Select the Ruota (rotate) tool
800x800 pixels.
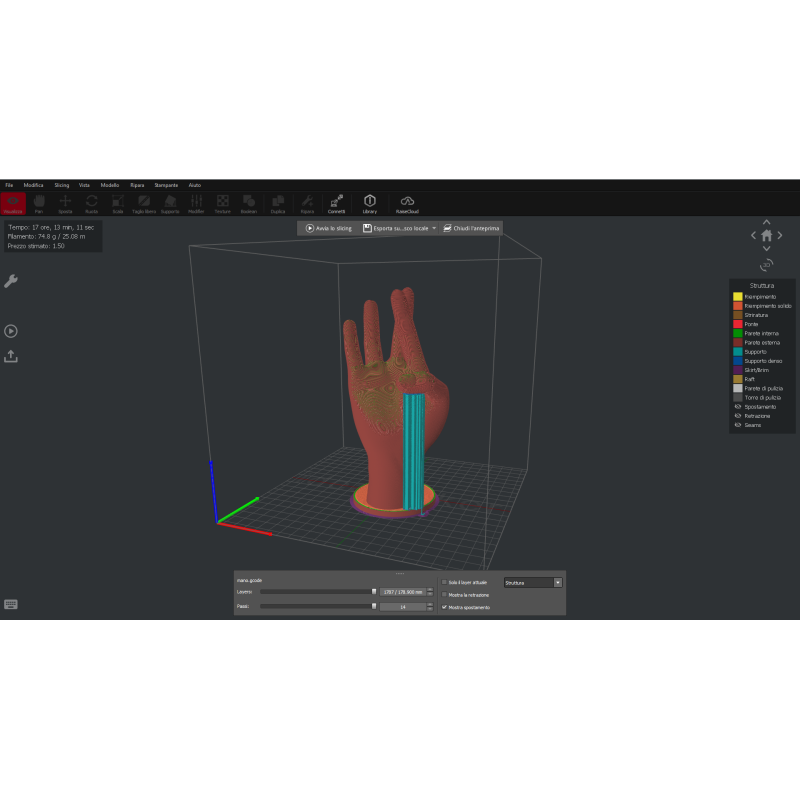pos(91,203)
